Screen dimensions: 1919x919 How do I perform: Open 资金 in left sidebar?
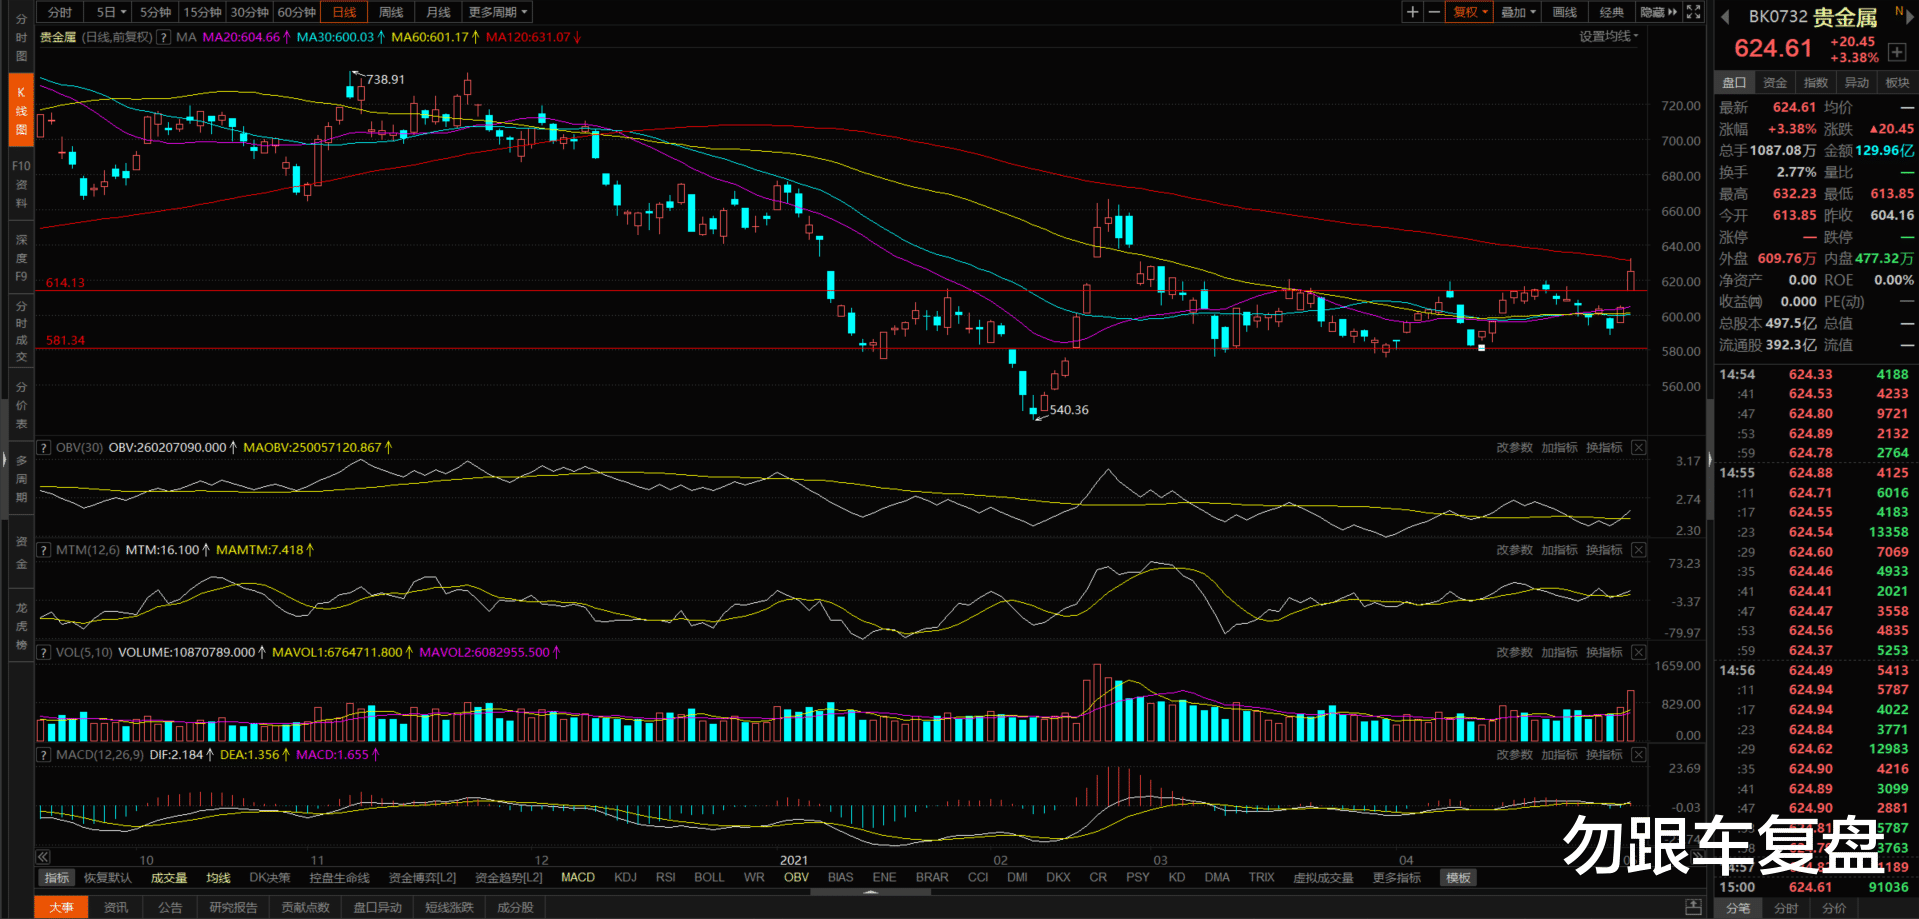click(21, 553)
